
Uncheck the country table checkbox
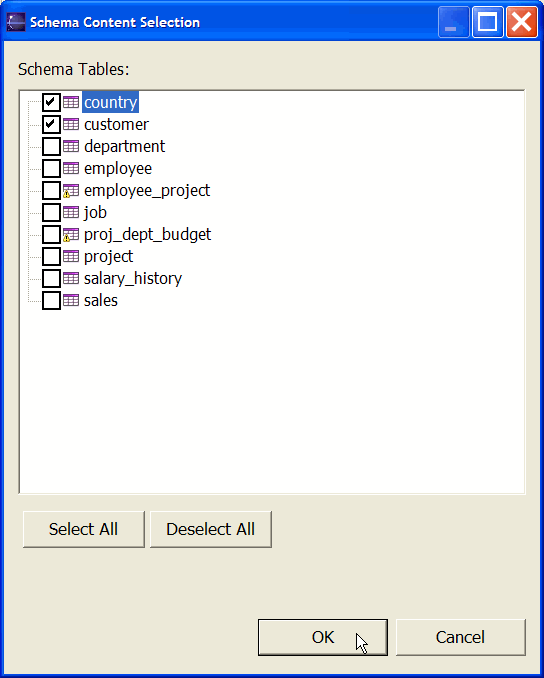51,102
